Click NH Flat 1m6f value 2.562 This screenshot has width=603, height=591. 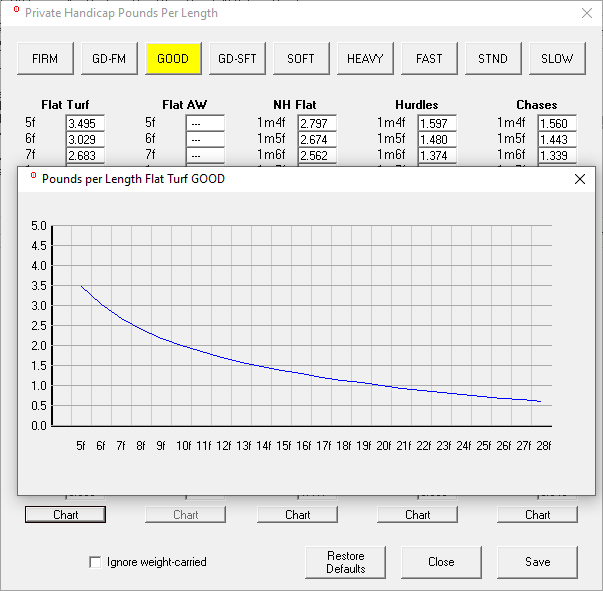click(317, 155)
